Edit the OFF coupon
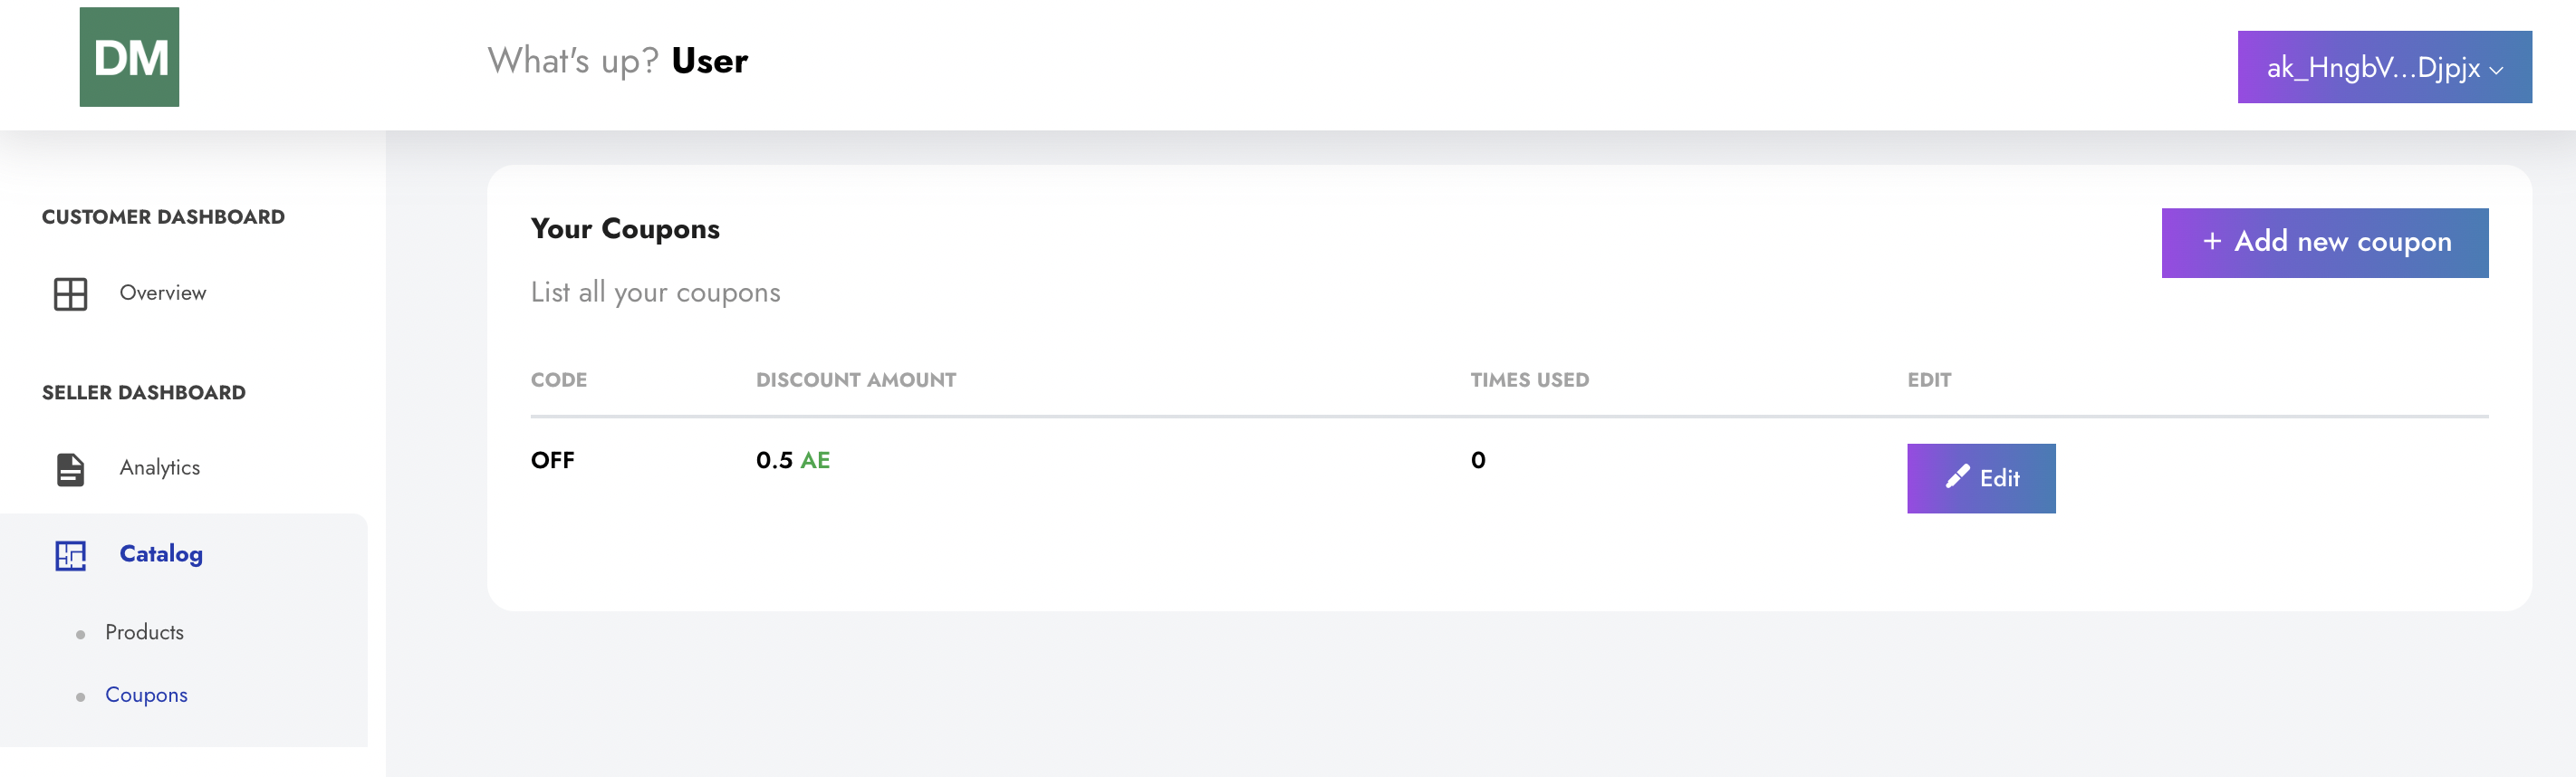Image resolution: width=2576 pixels, height=777 pixels. (x=1980, y=478)
